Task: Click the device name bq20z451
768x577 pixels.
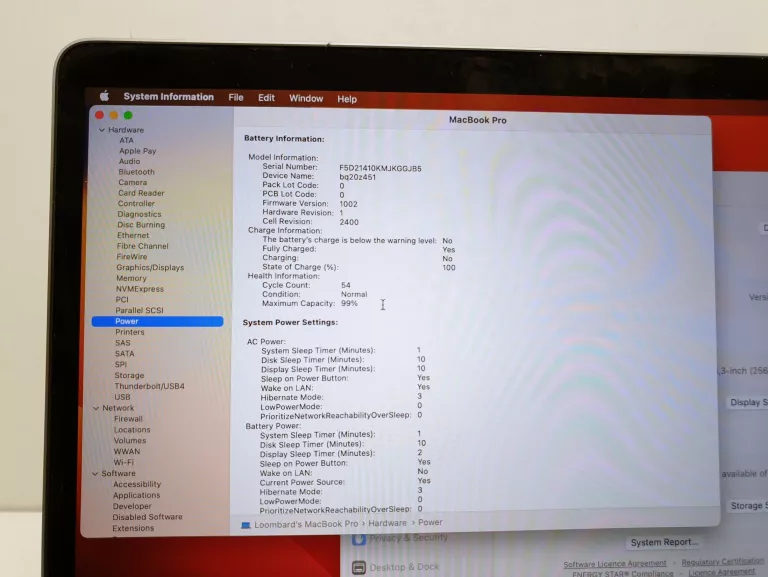Action: (358, 177)
